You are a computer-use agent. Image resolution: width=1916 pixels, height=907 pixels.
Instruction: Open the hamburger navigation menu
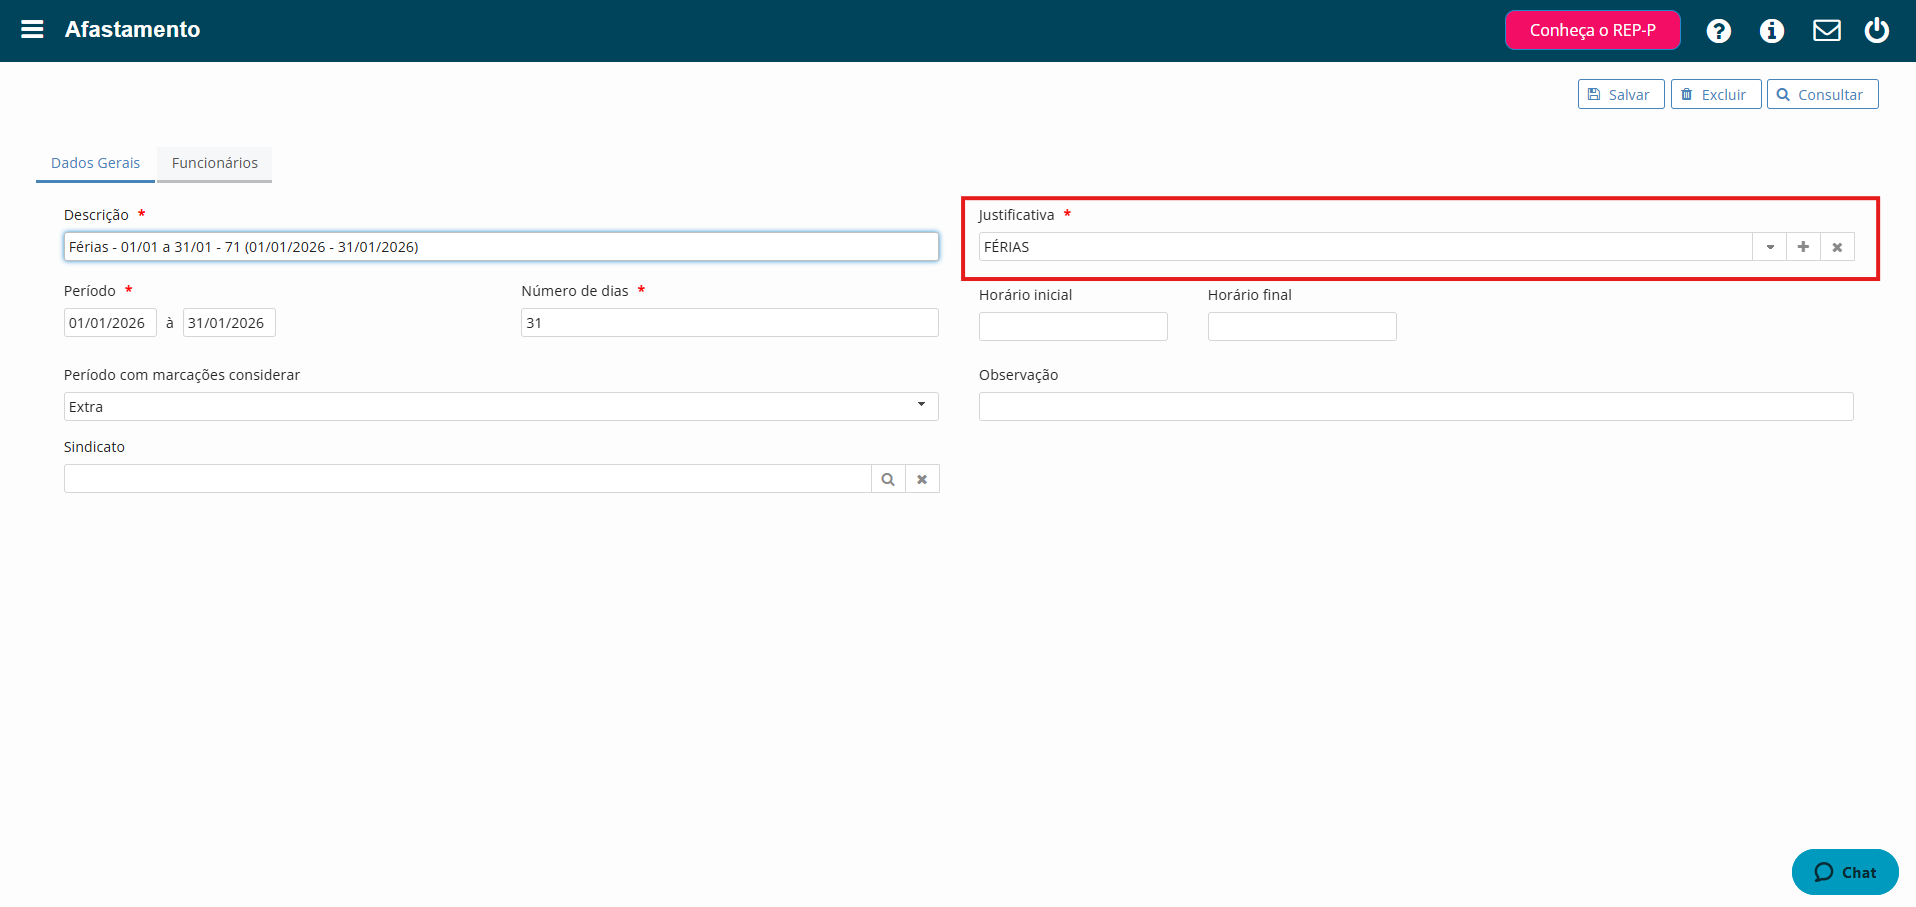(32, 30)
